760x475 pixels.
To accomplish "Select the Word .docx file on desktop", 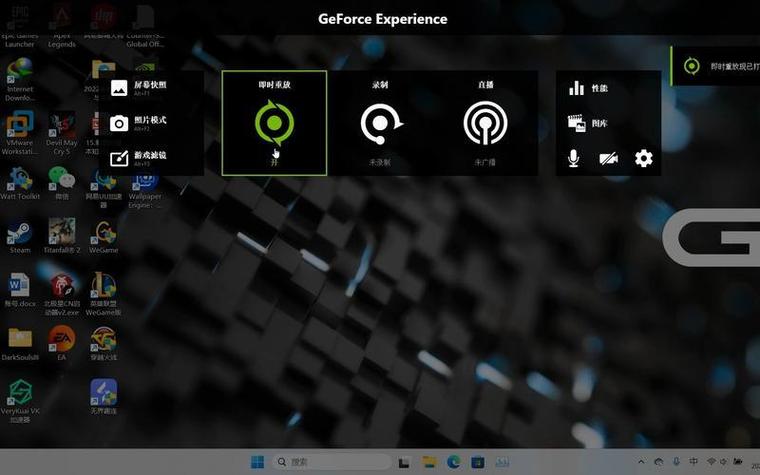I will coord(20,290).
